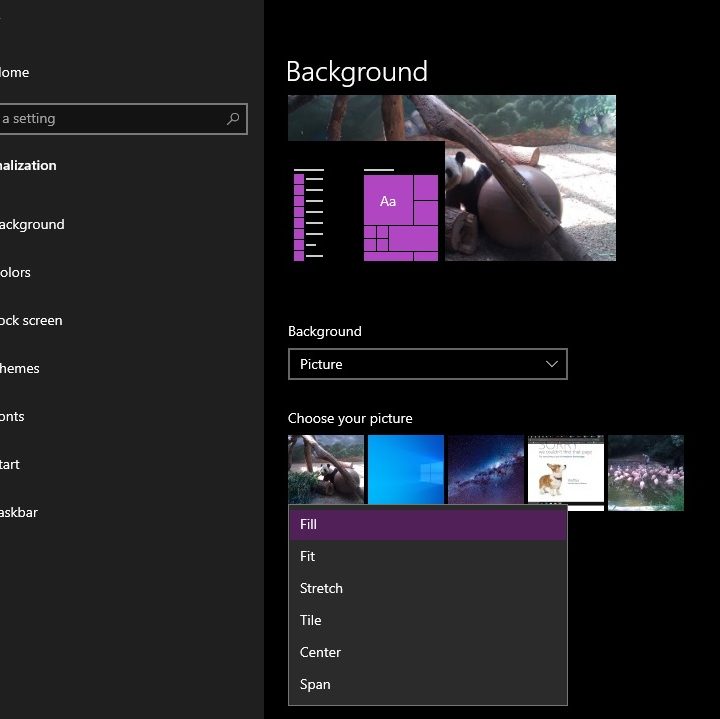The height and width of the screenshot is (719, 720).
Task: Choose Stretch from the dropdown list
Action: 428,588
